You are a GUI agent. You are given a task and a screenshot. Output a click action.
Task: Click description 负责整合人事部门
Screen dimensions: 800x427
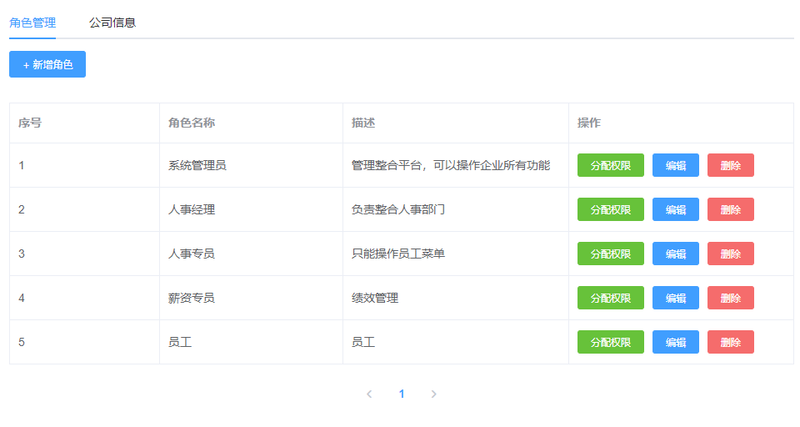click(398, 210)
